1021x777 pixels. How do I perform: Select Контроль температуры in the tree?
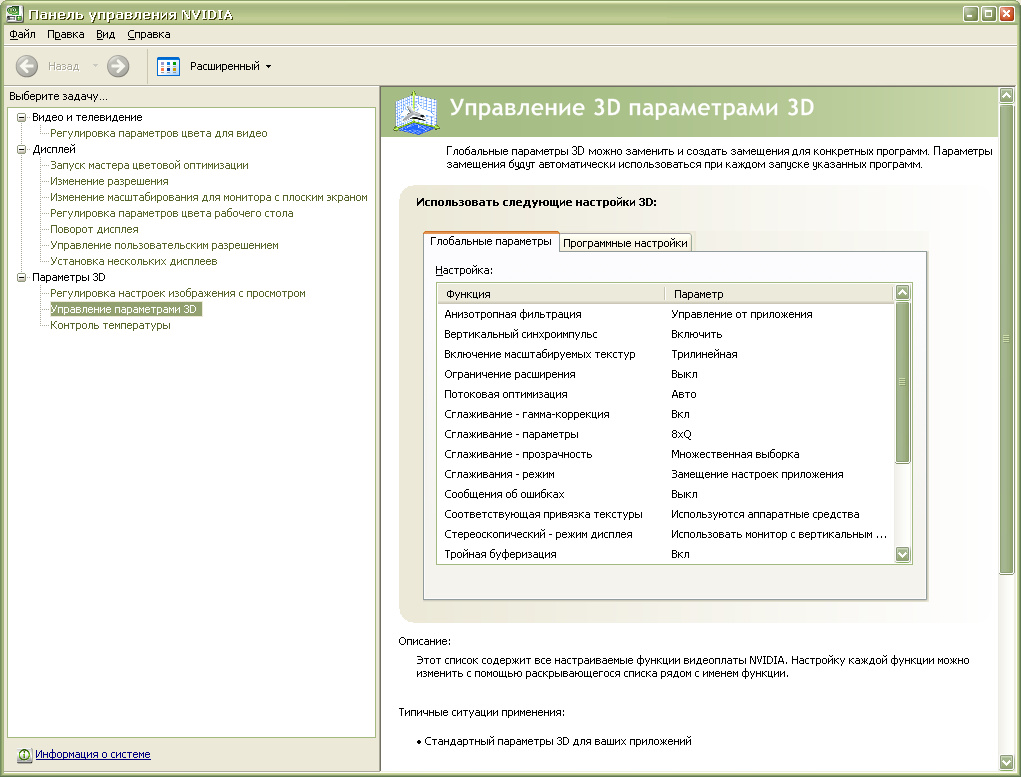(x=110, y=326)
